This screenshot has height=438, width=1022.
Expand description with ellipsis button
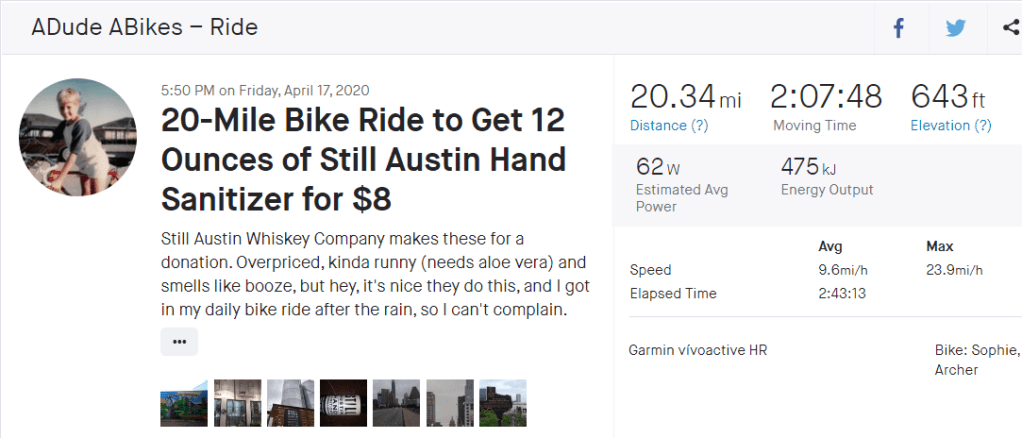[x=179, y=341]
